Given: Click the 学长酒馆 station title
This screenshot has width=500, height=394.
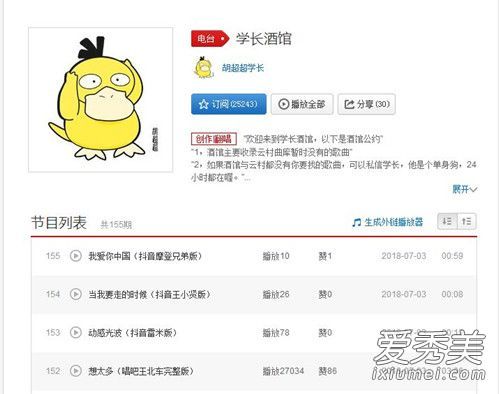Looking at the screenshot, I should (x=264, y=39).
